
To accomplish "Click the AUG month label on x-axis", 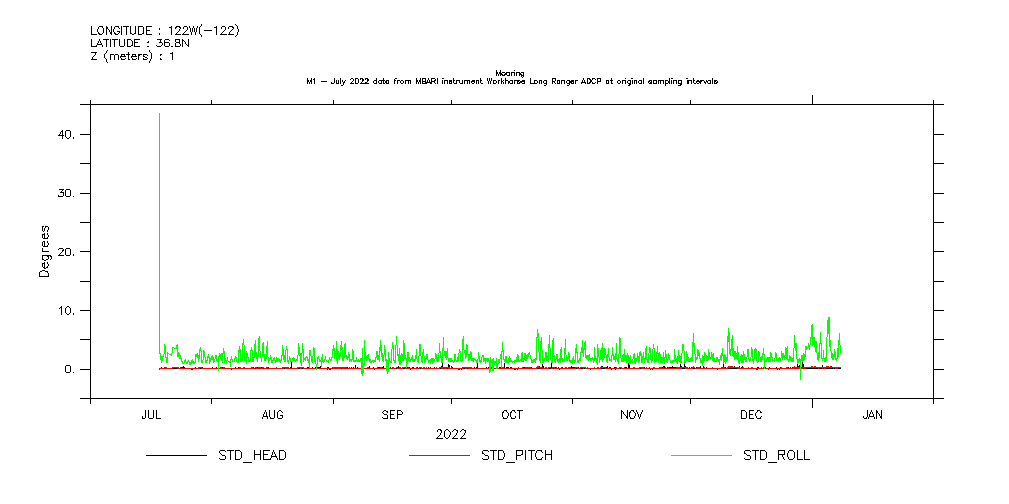I will [x=272, y=415].
